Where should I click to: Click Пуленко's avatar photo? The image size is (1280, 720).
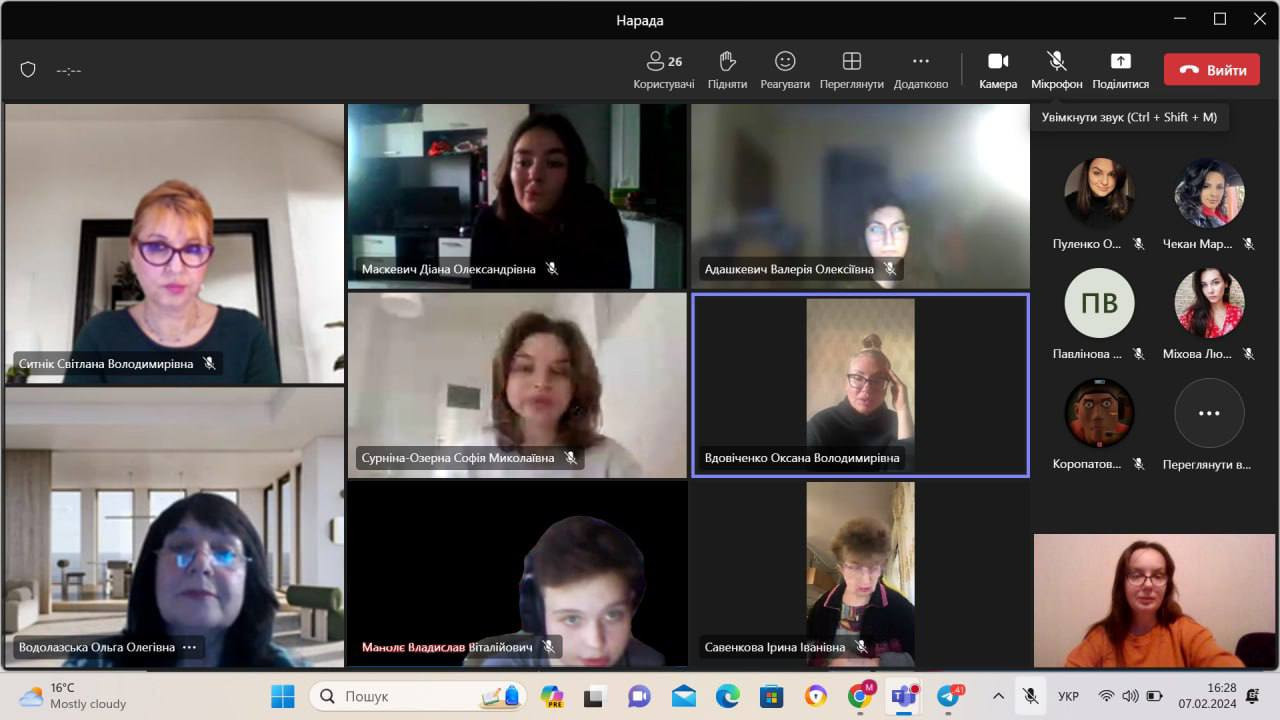(1099, 193)
